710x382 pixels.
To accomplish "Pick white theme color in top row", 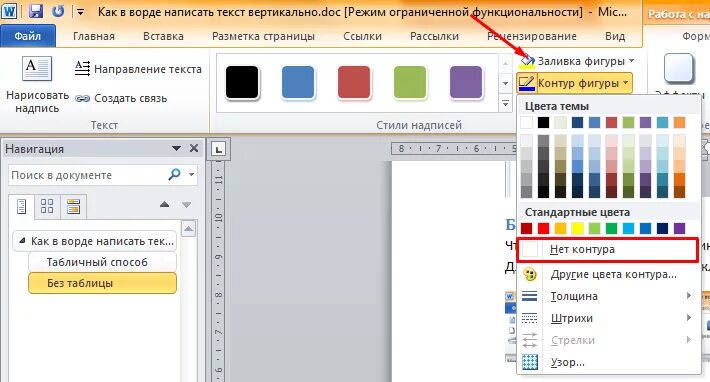I will point(527,122).
